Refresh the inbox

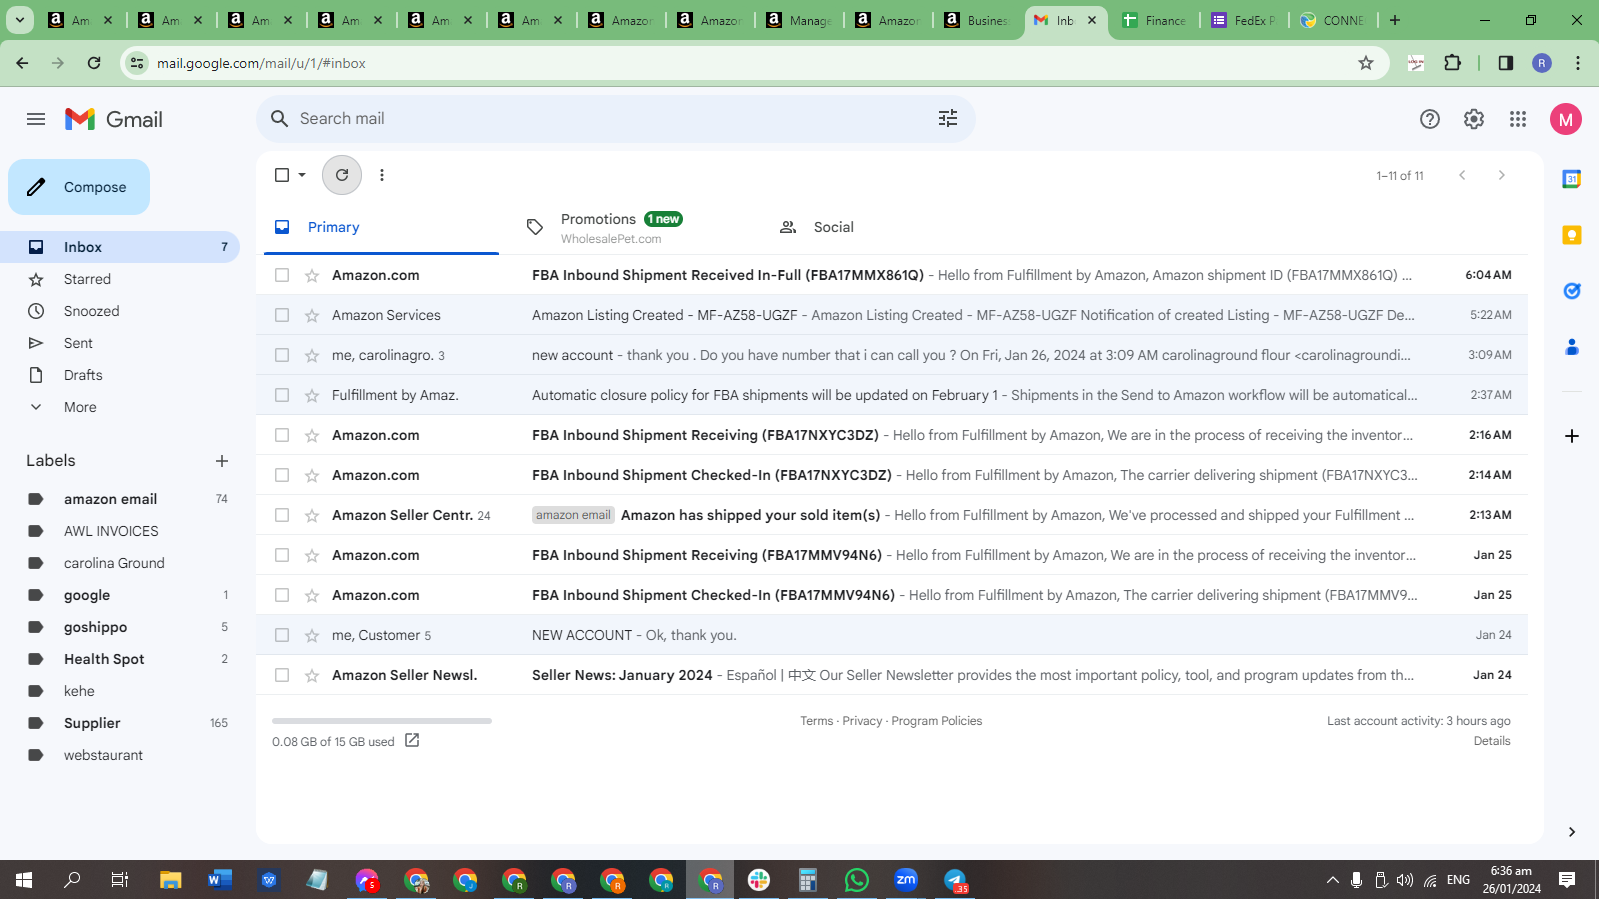342,175
